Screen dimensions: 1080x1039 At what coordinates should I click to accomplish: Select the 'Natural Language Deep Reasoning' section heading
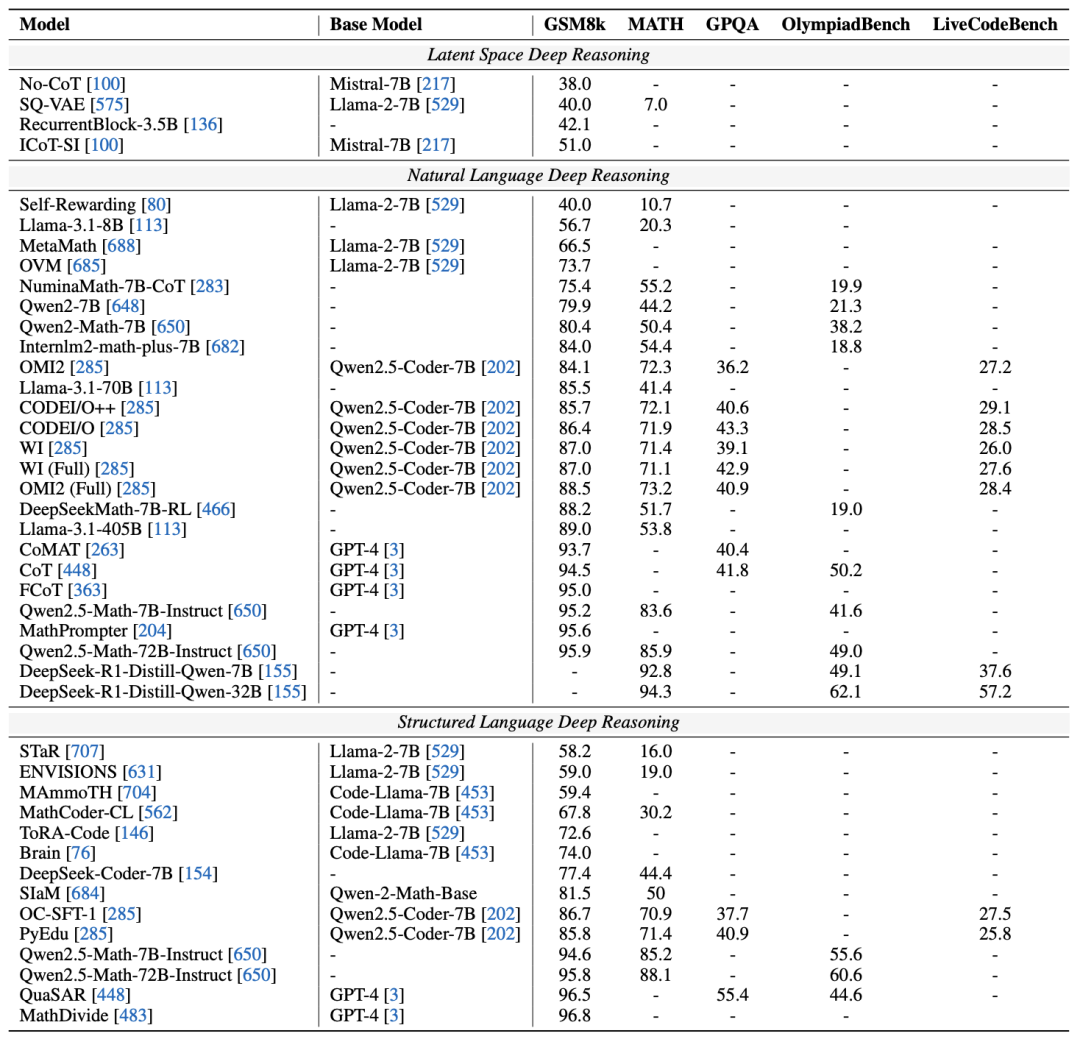(539, 176)
